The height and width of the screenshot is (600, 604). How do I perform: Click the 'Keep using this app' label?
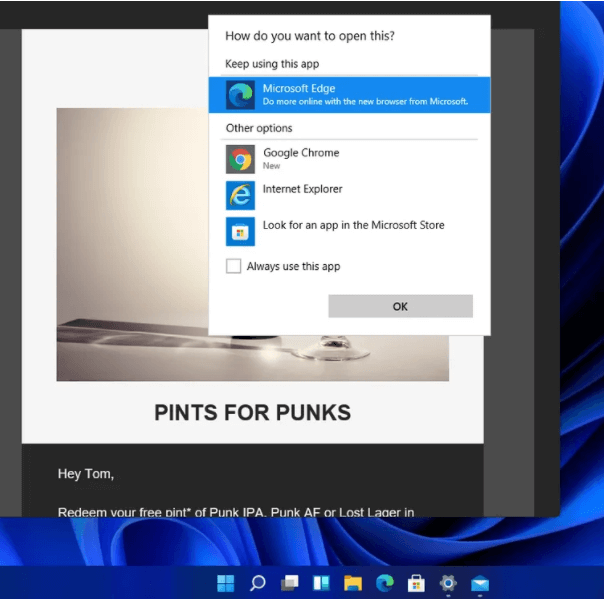click(x=272, y=64)
